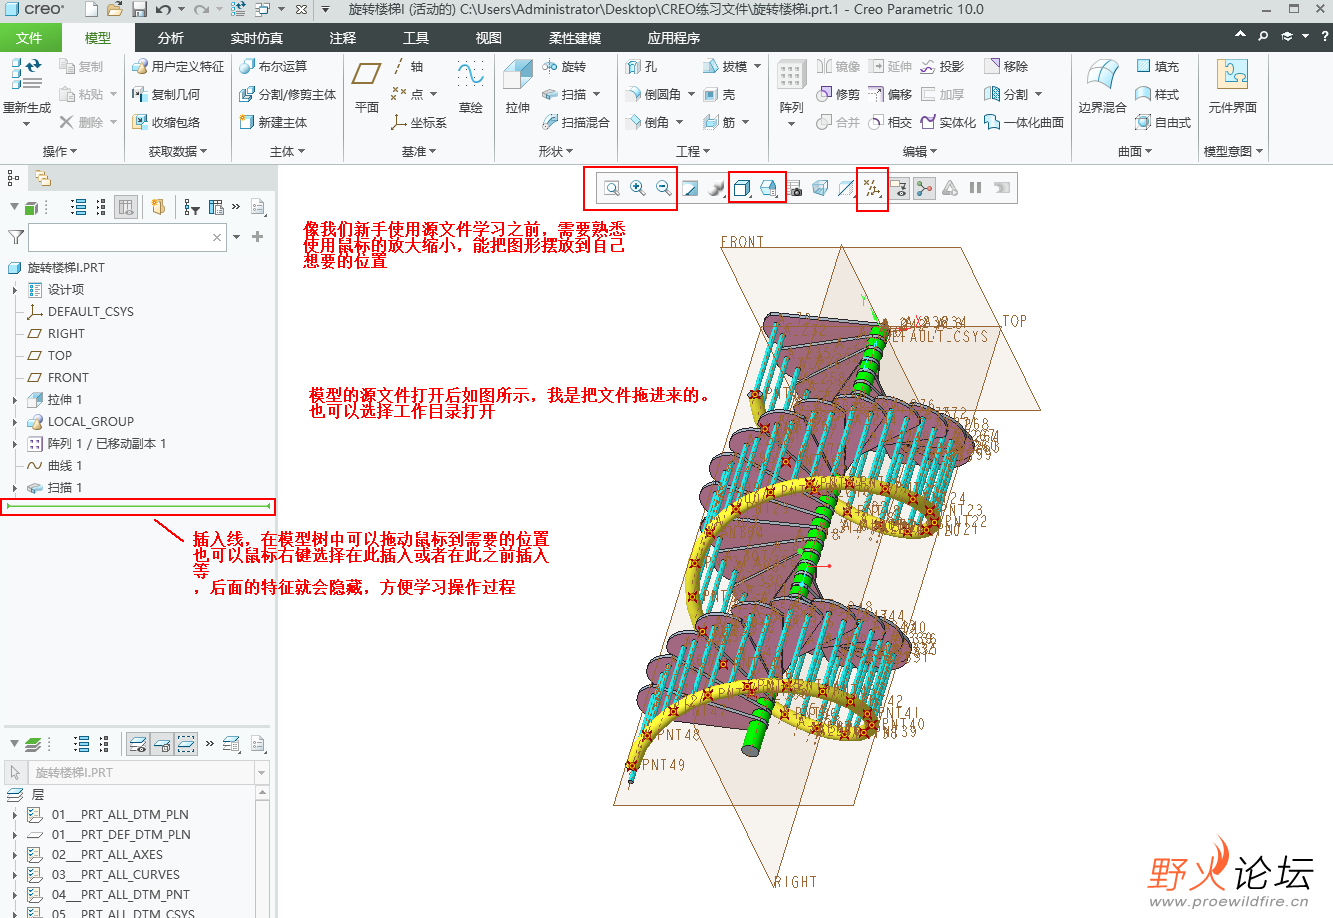Image resolution: width=1333 pixels, height=918 pixels.
Task: Click the View Manager camera icon
Action: (795, 188)
